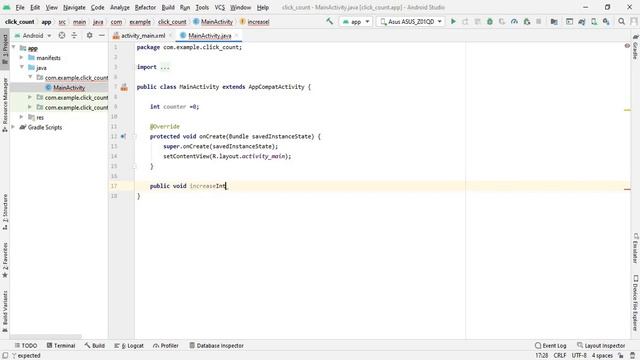Close the activity_main.xml tab

pyautogui.click(x=170, y=36)
